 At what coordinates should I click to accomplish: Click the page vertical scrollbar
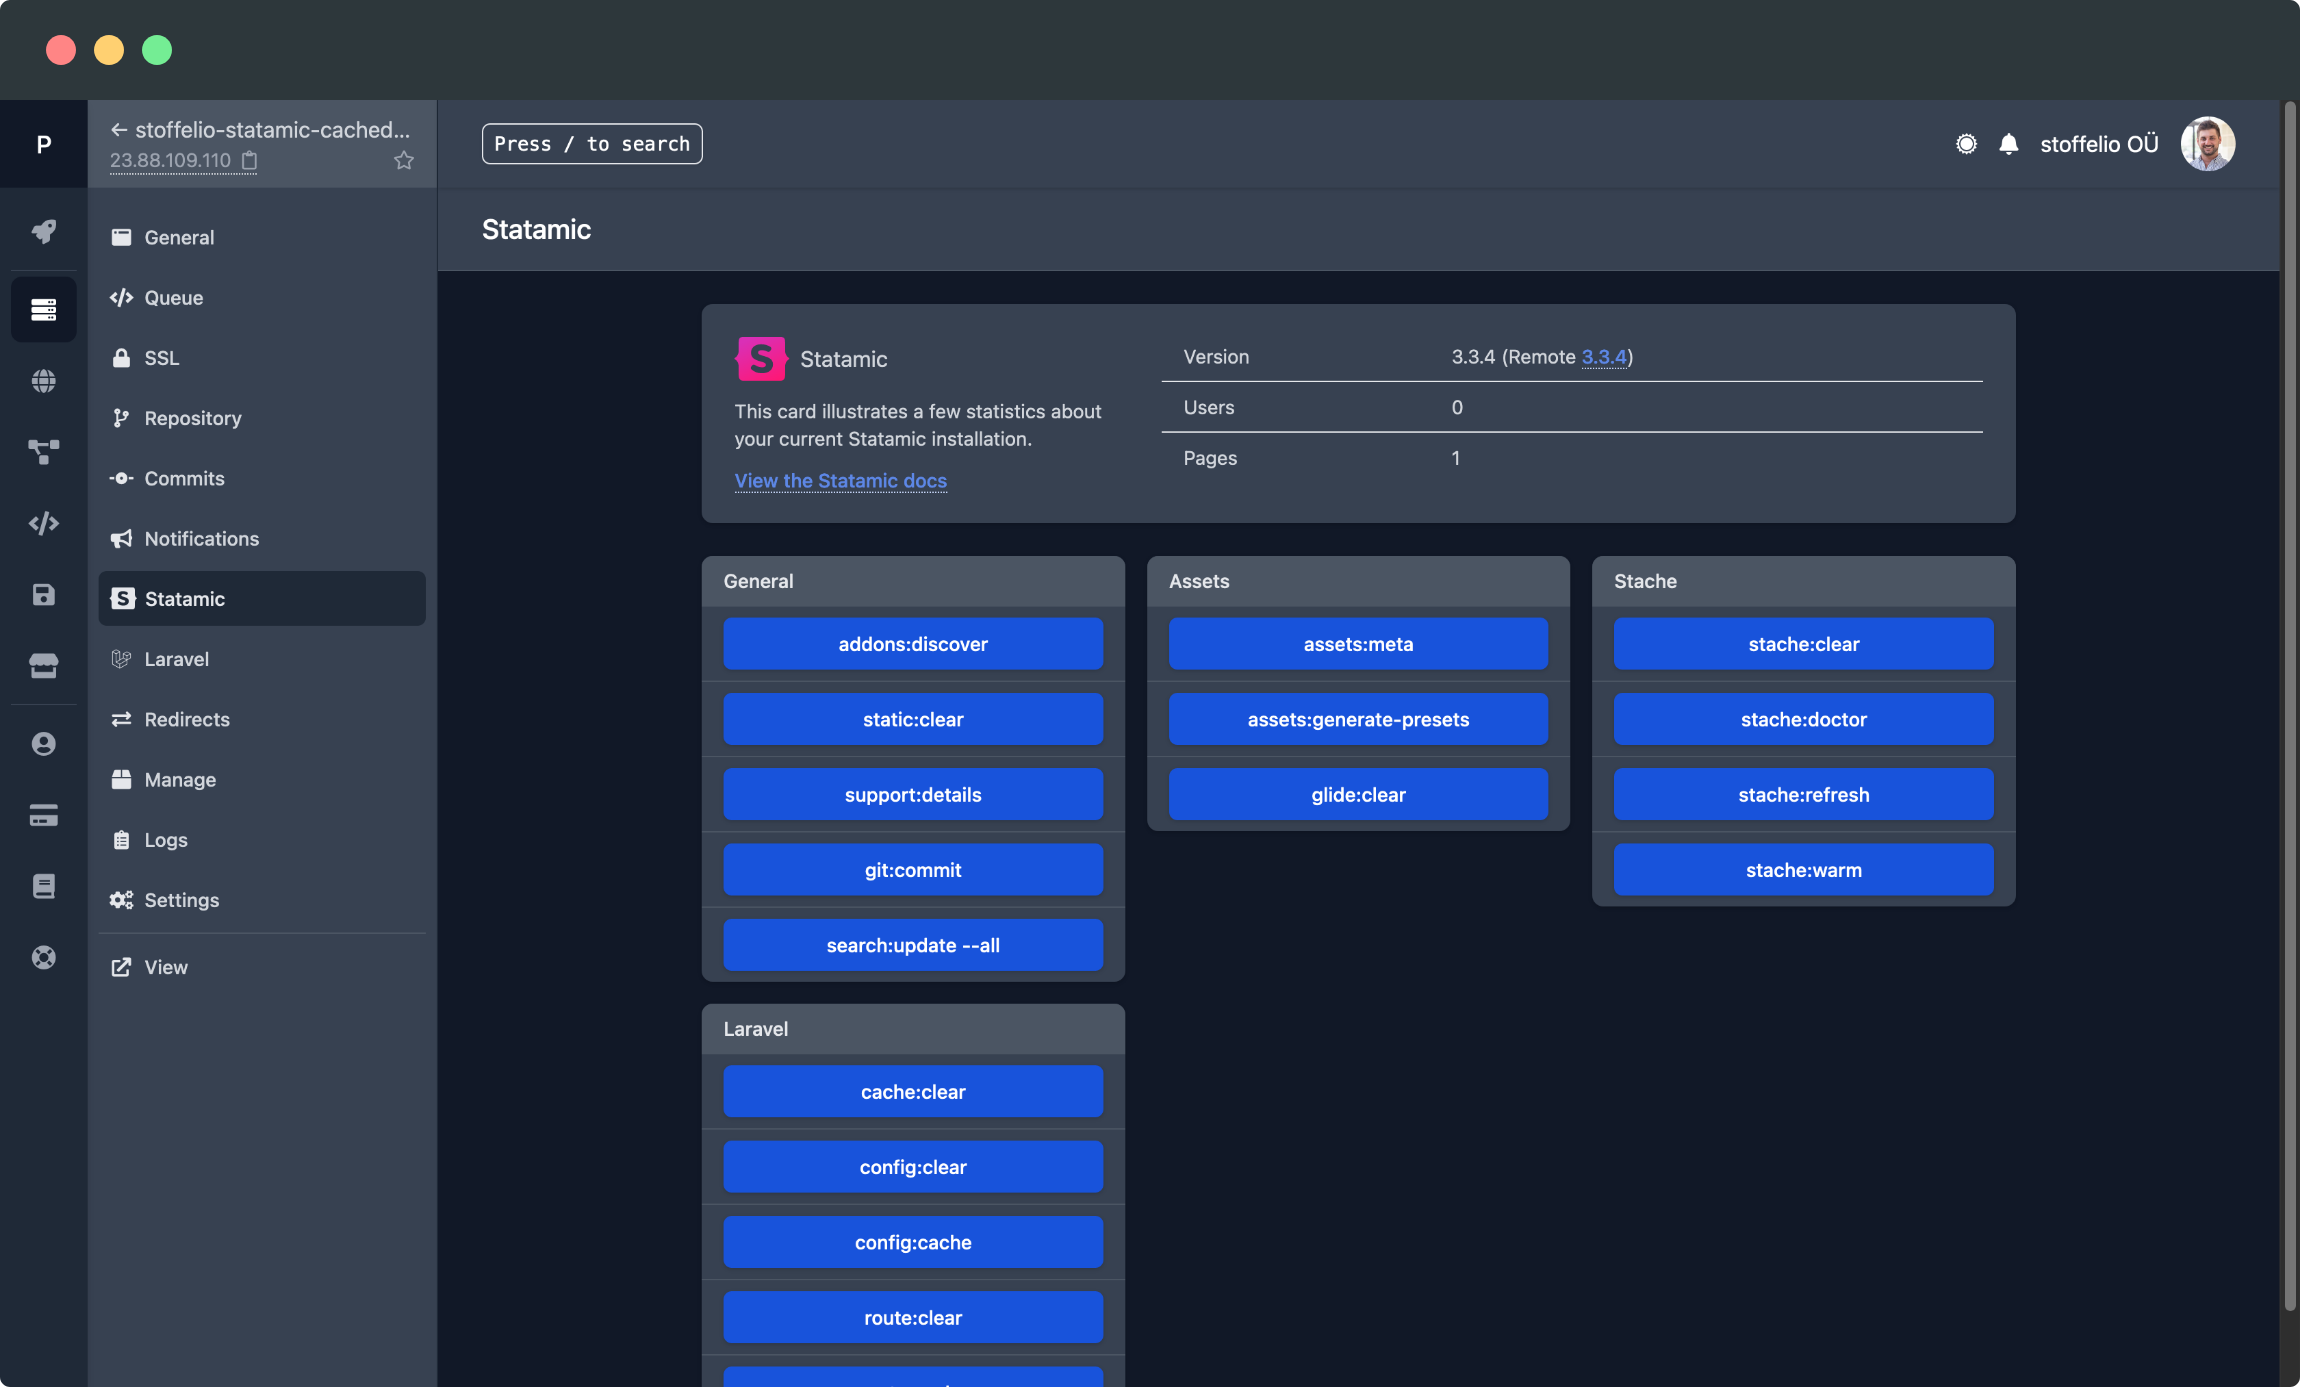pyautogui.click(x=2290, y=705)
